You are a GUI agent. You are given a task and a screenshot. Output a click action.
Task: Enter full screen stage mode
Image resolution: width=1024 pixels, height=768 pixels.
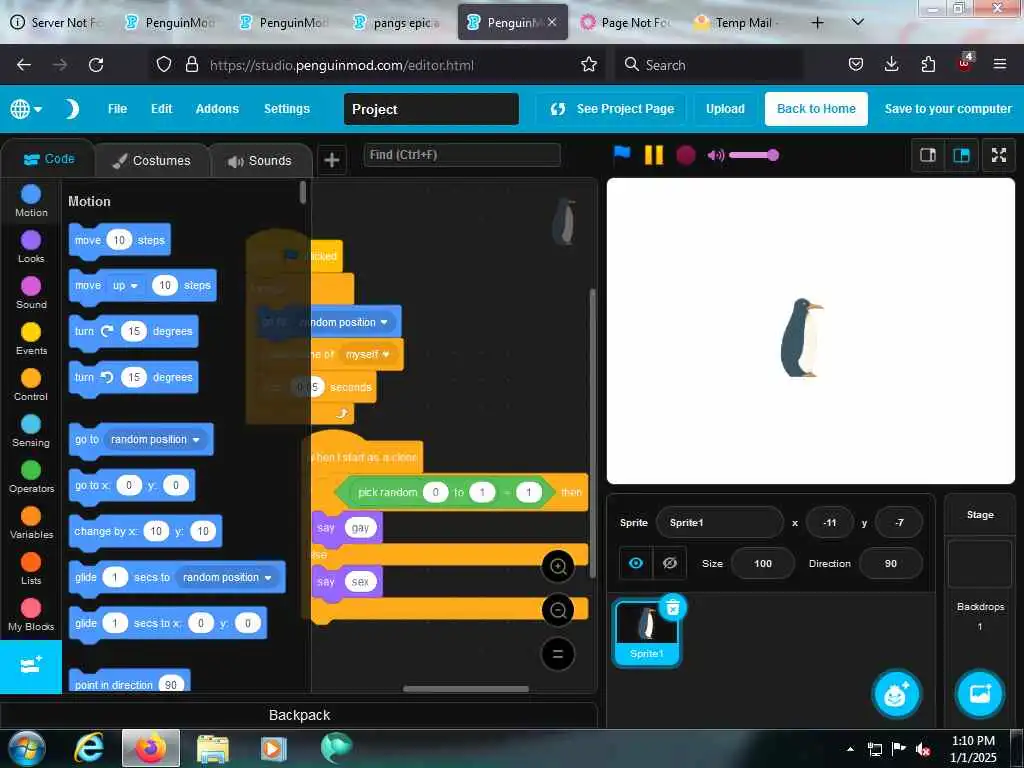click(x=999, y=155)
